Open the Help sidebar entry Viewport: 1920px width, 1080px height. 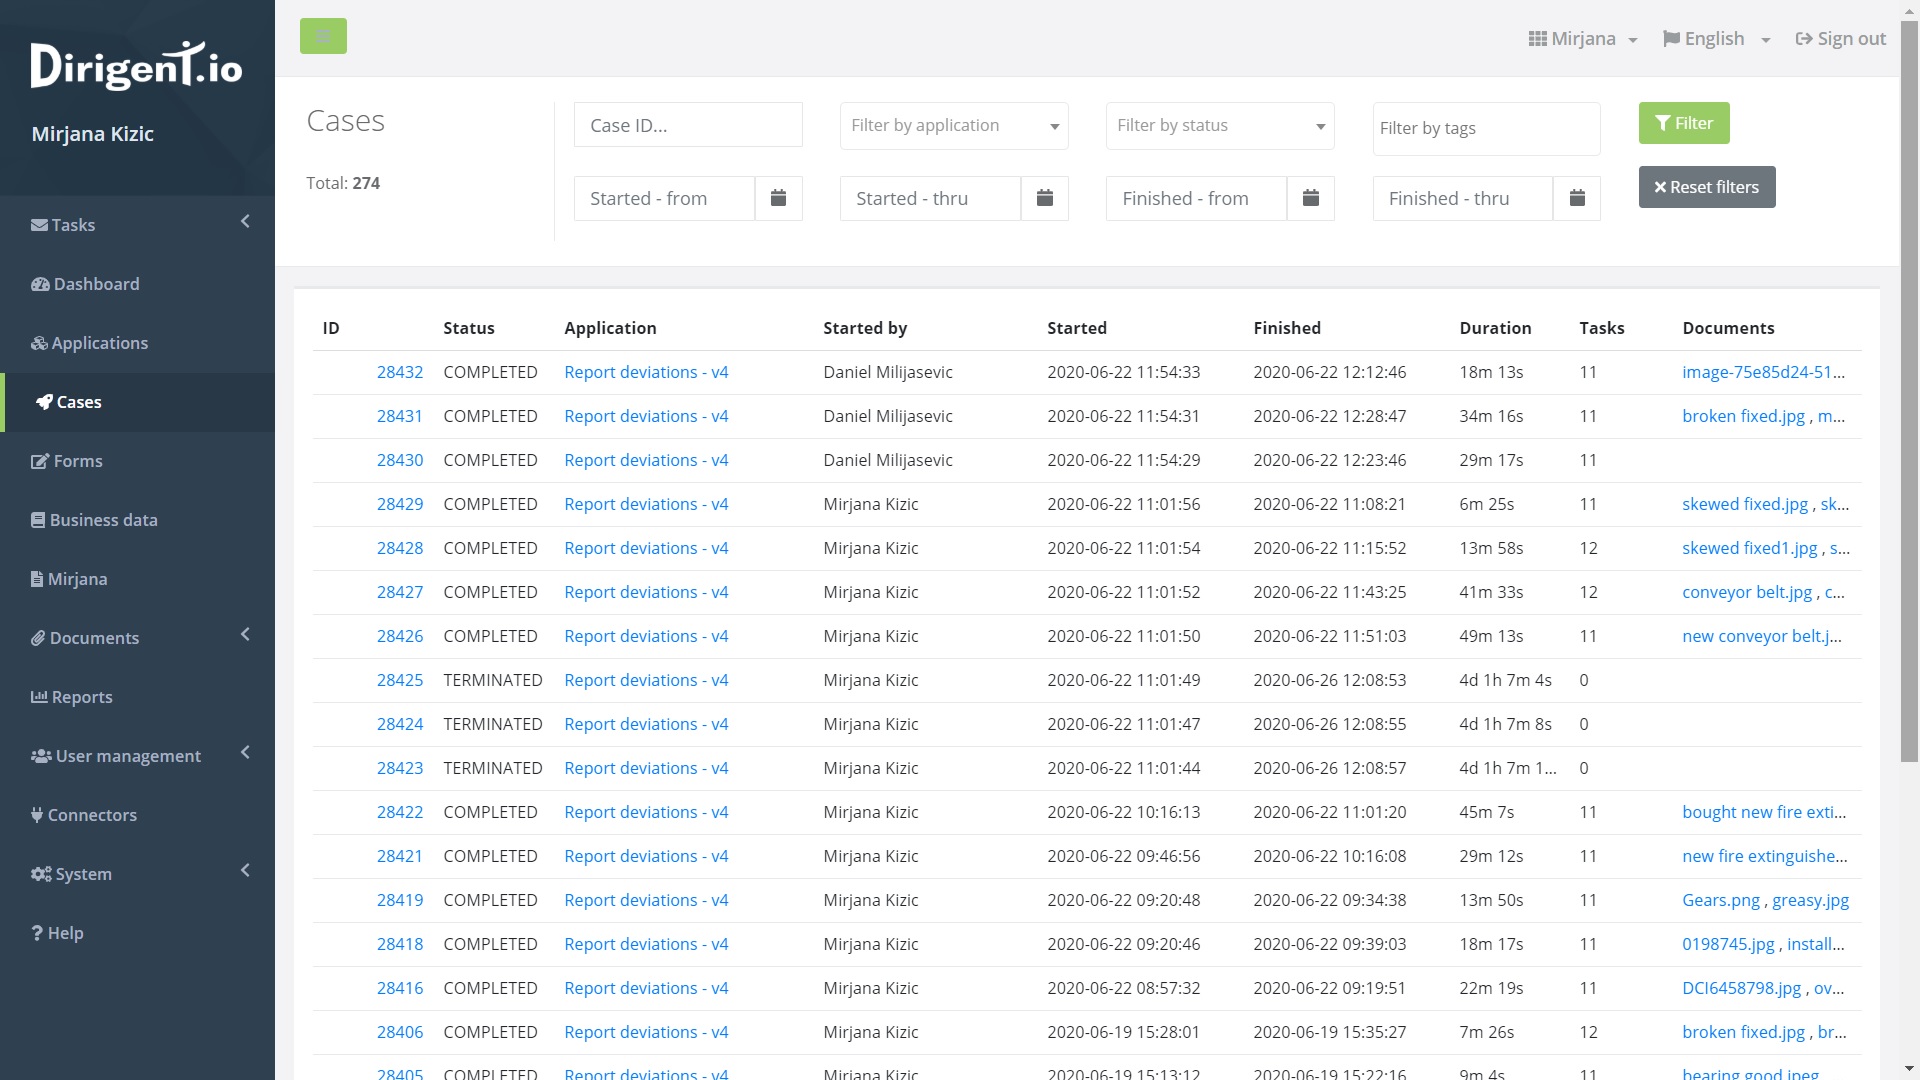(65, 933)
